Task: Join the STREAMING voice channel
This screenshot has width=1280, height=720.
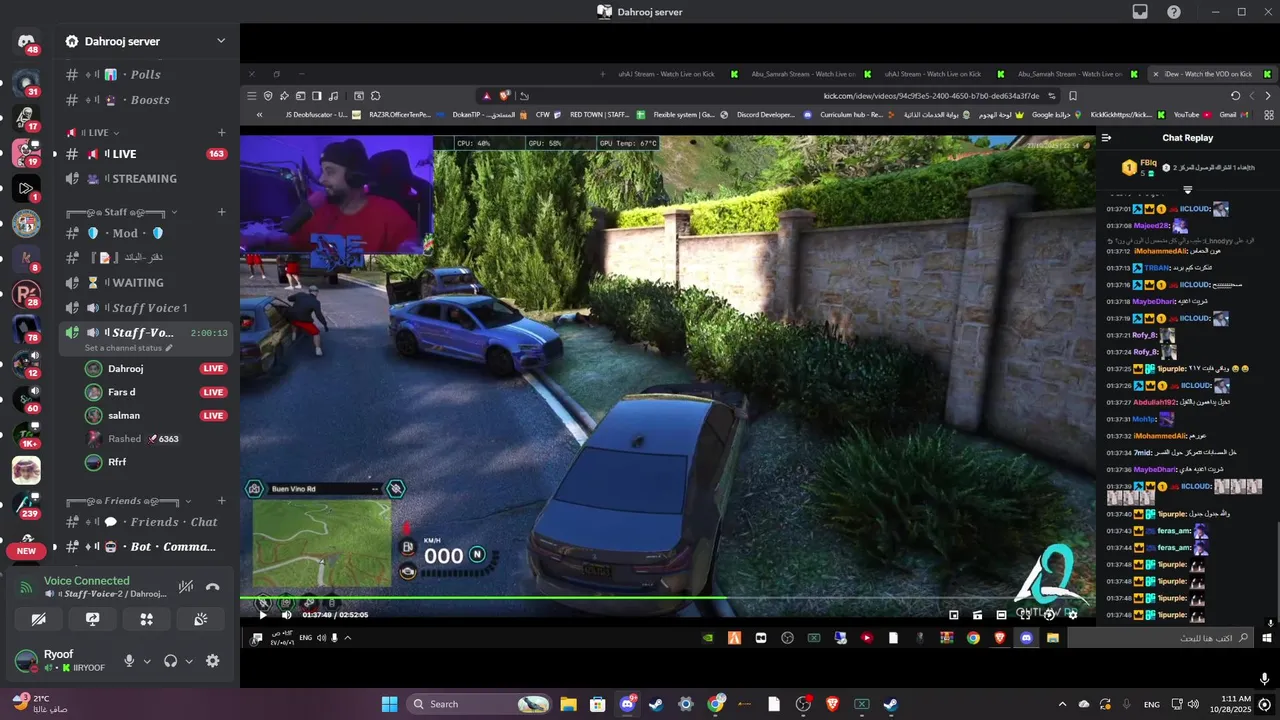Action: tap(146, 179)
